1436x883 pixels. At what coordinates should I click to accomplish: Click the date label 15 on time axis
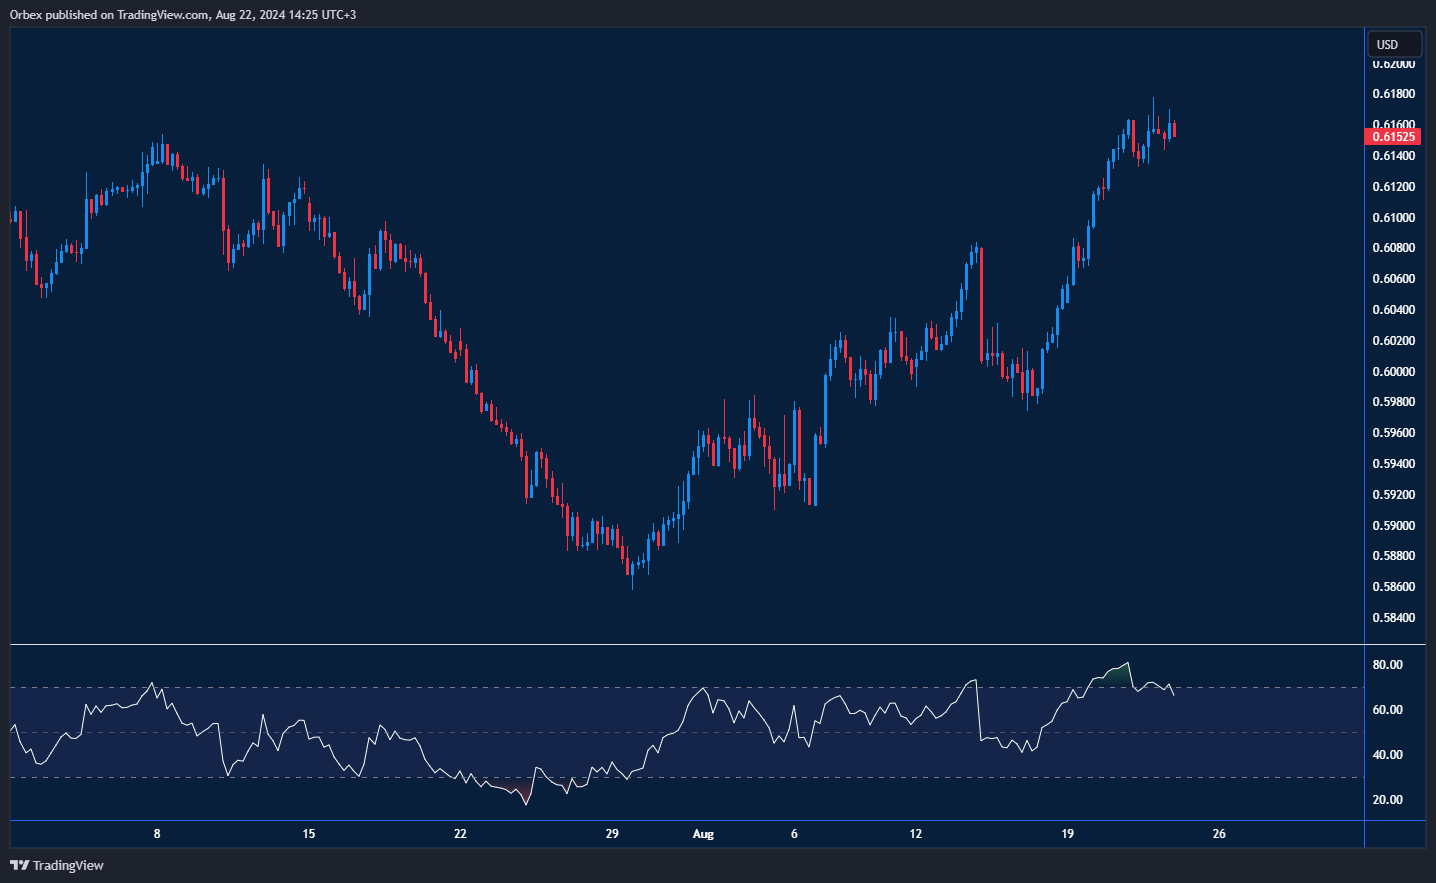(x=309, y=834)
